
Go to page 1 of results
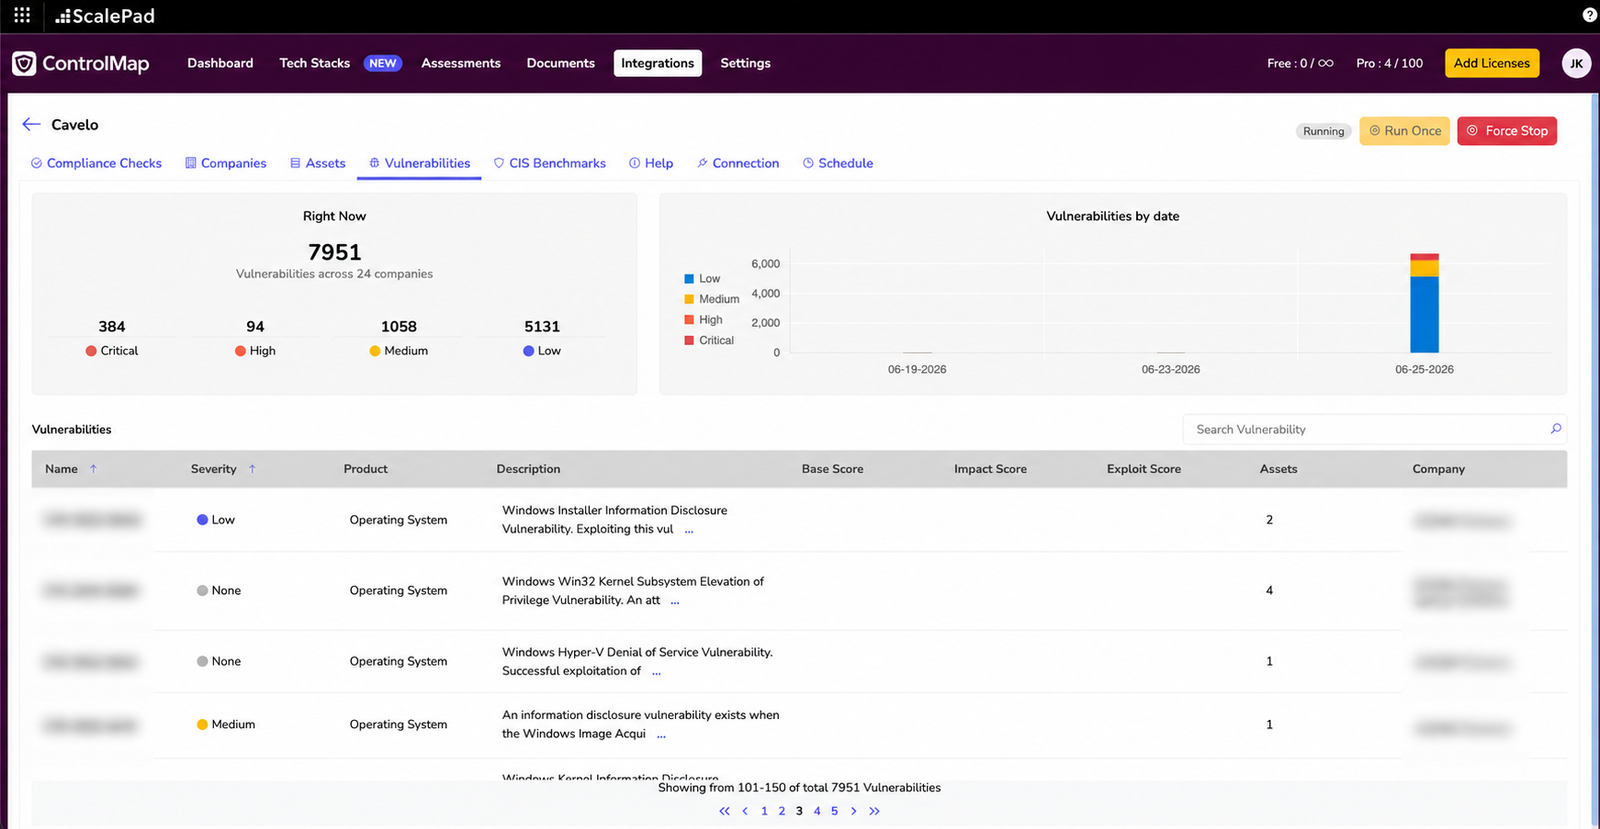pos(764,811)
